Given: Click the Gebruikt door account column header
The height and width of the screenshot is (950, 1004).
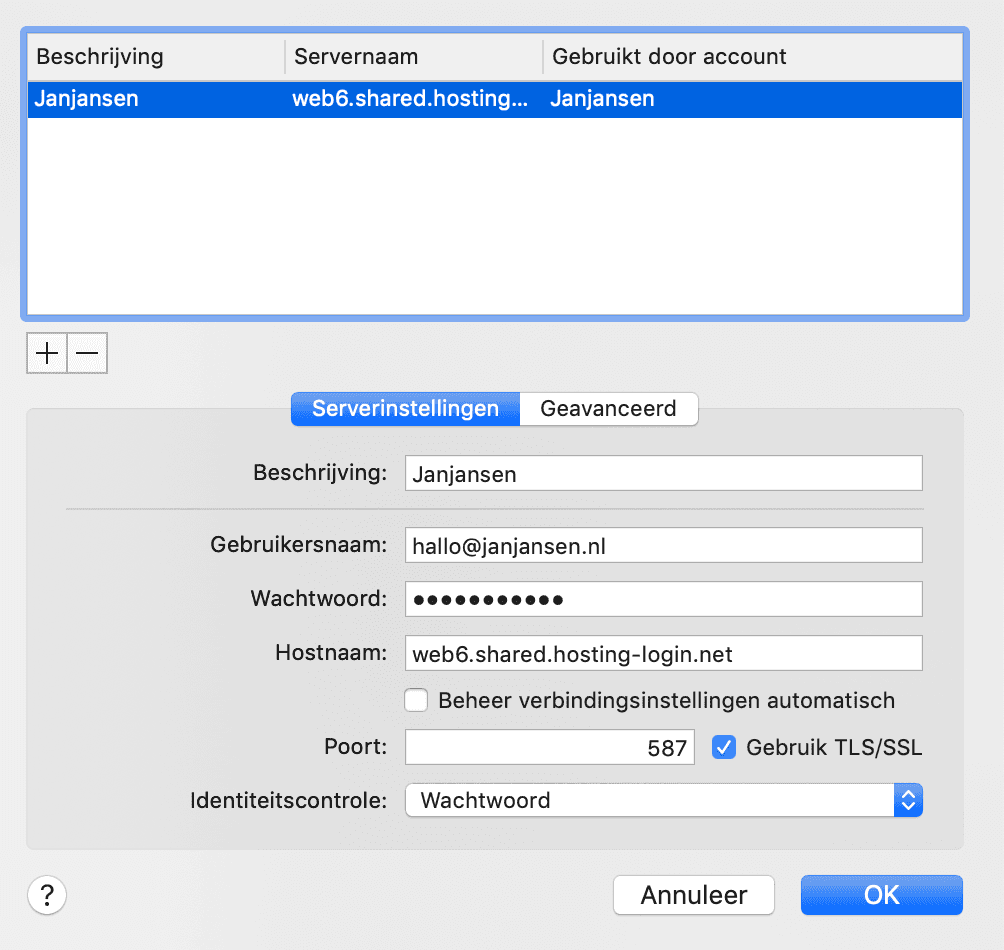Looking at the screenshot, I should click(752, 56).
